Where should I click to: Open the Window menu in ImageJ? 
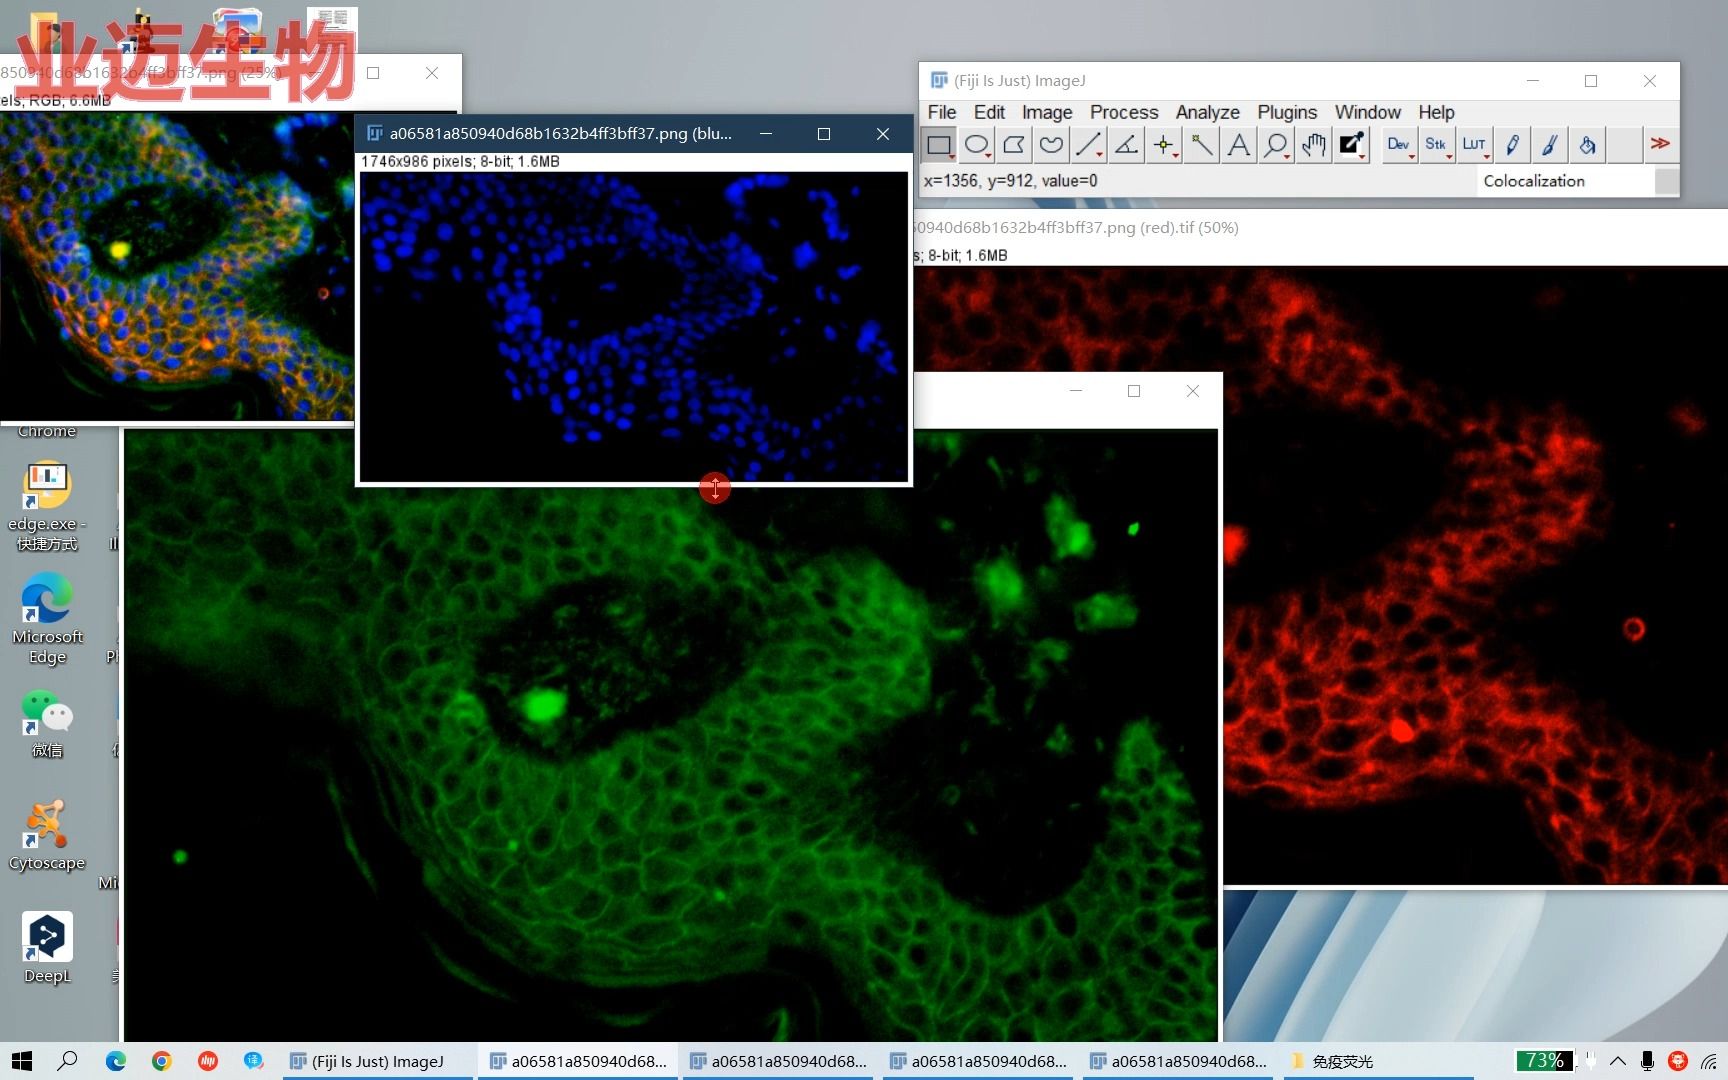(1367, 112)
